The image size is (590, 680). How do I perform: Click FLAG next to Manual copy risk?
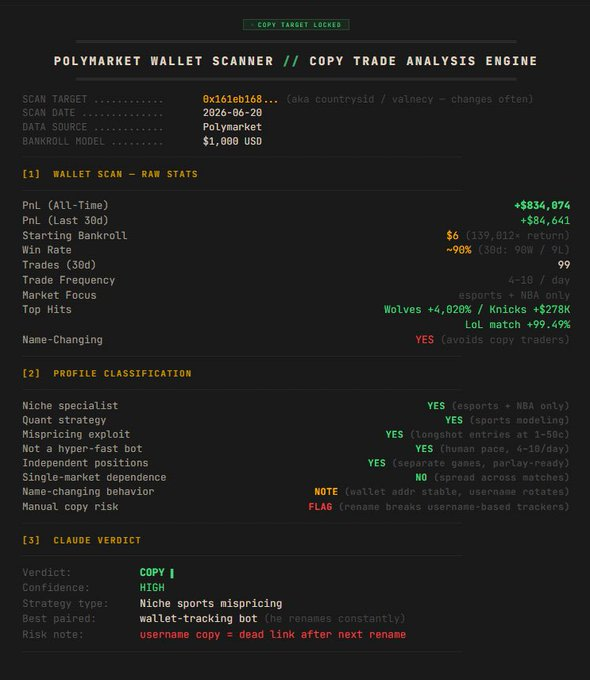coord(320,507)
